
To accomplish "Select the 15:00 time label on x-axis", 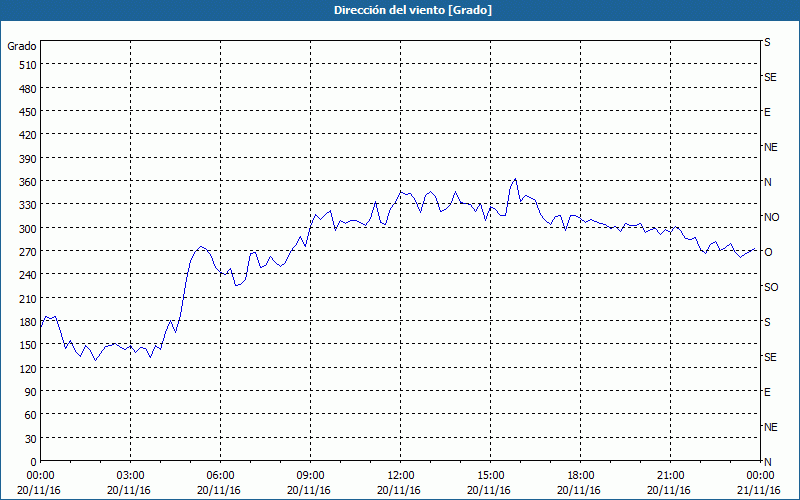I will pyautogui.click(x=490, y=476).
